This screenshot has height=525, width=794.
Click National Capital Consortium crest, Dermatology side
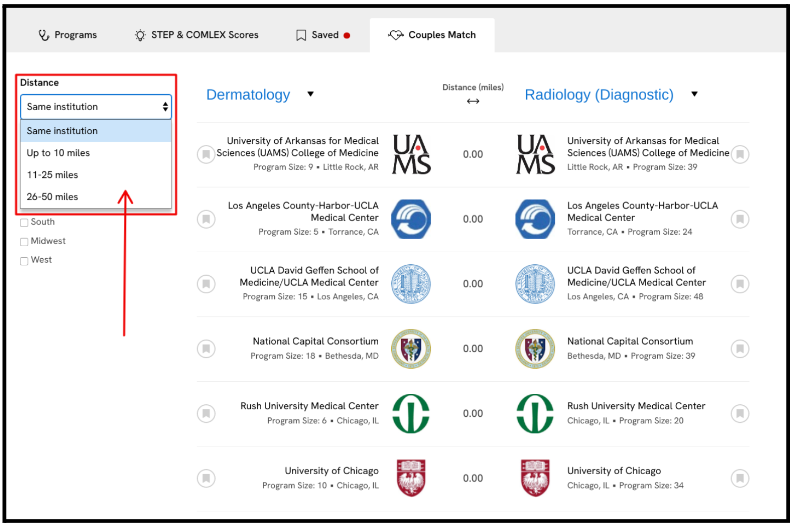click(x=411, y=348)
